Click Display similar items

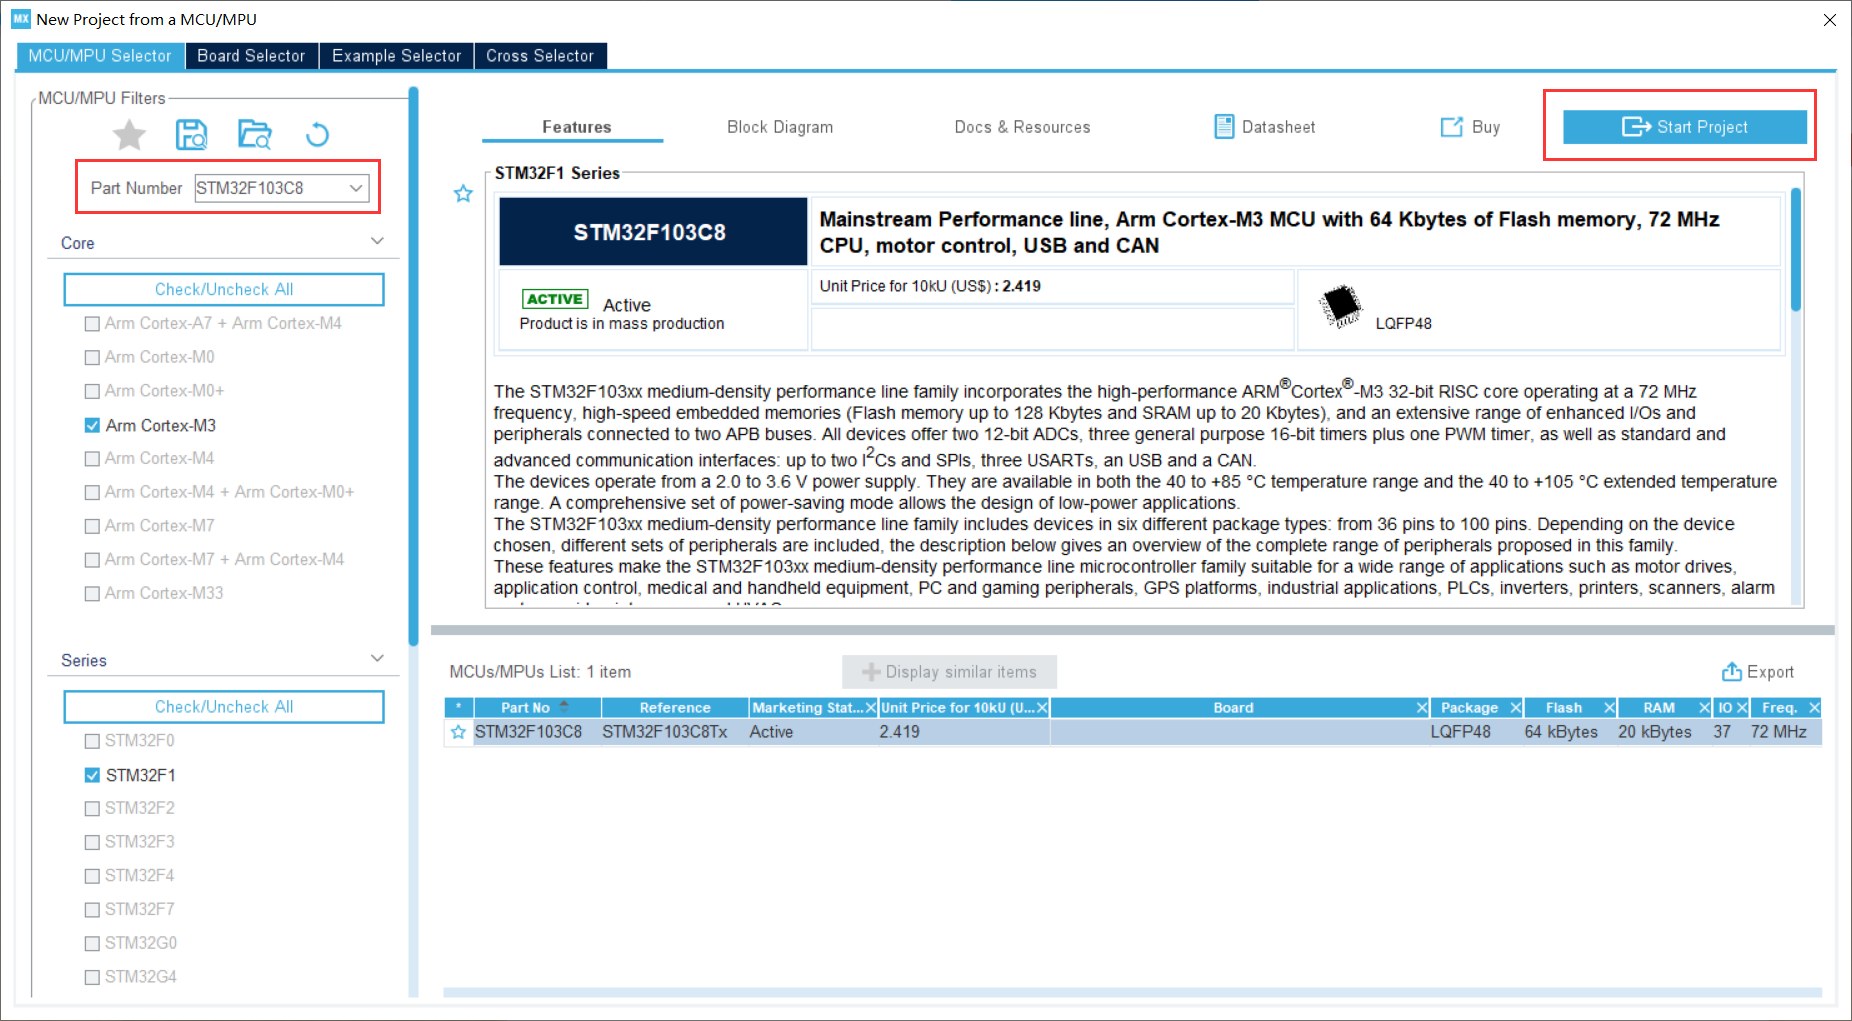[949, 672]
